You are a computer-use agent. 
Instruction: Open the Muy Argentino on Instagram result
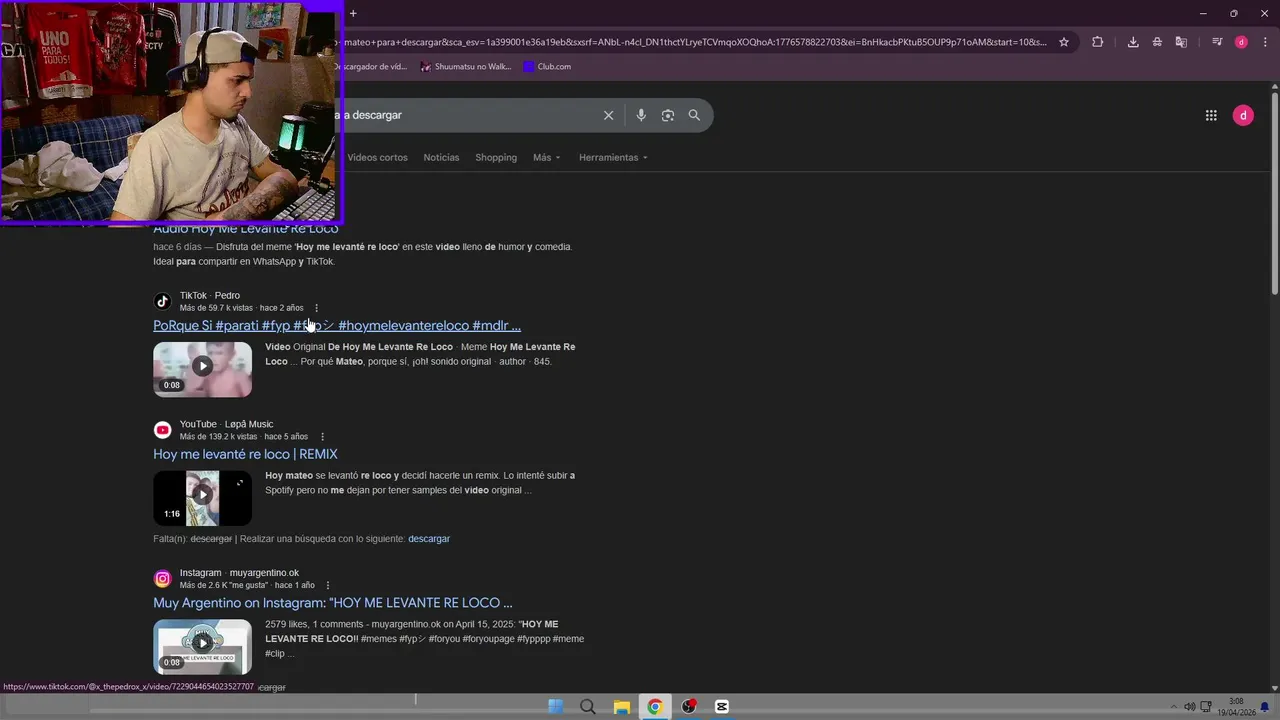click(x=333, y=603)
